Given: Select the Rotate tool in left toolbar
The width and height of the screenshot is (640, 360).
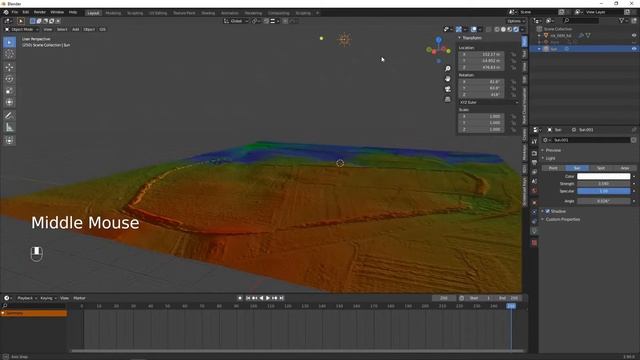Looking at the screenshot, I should click(x=9, y=79).
